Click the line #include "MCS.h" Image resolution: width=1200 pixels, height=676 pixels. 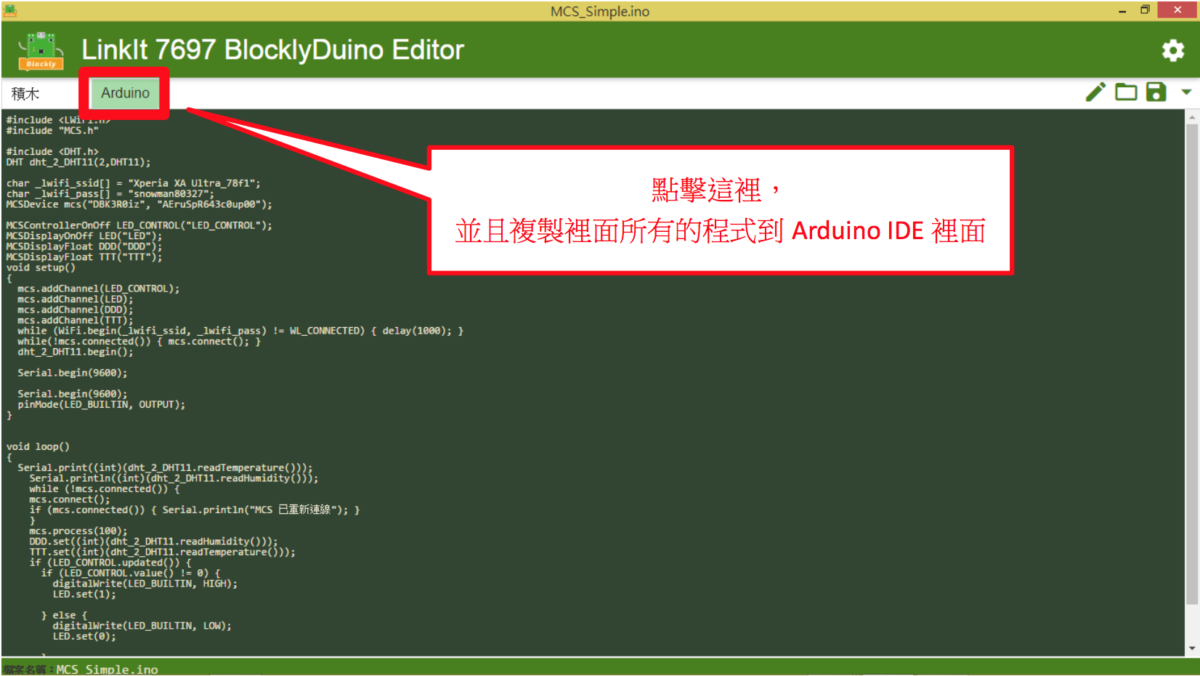(x=52, y=130)
